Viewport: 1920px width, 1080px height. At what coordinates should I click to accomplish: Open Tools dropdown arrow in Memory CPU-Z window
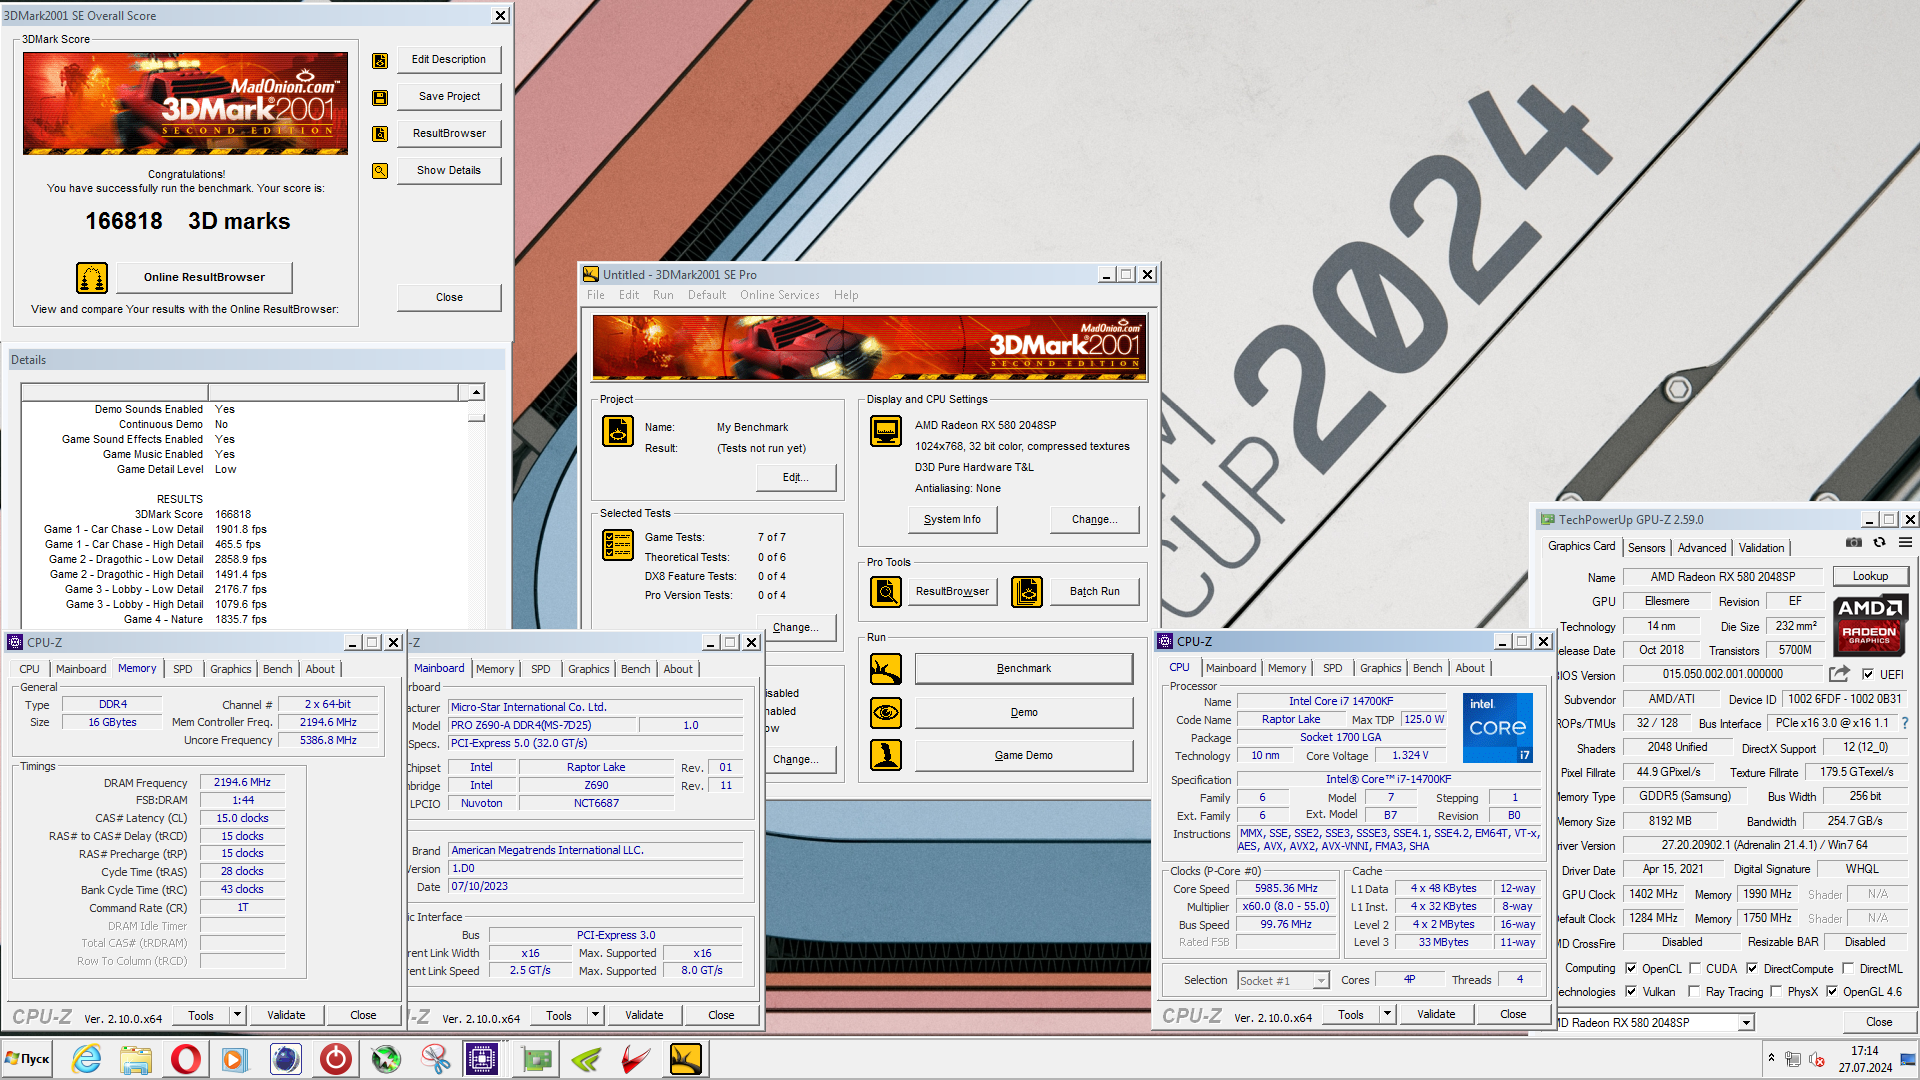[237, 1015]
